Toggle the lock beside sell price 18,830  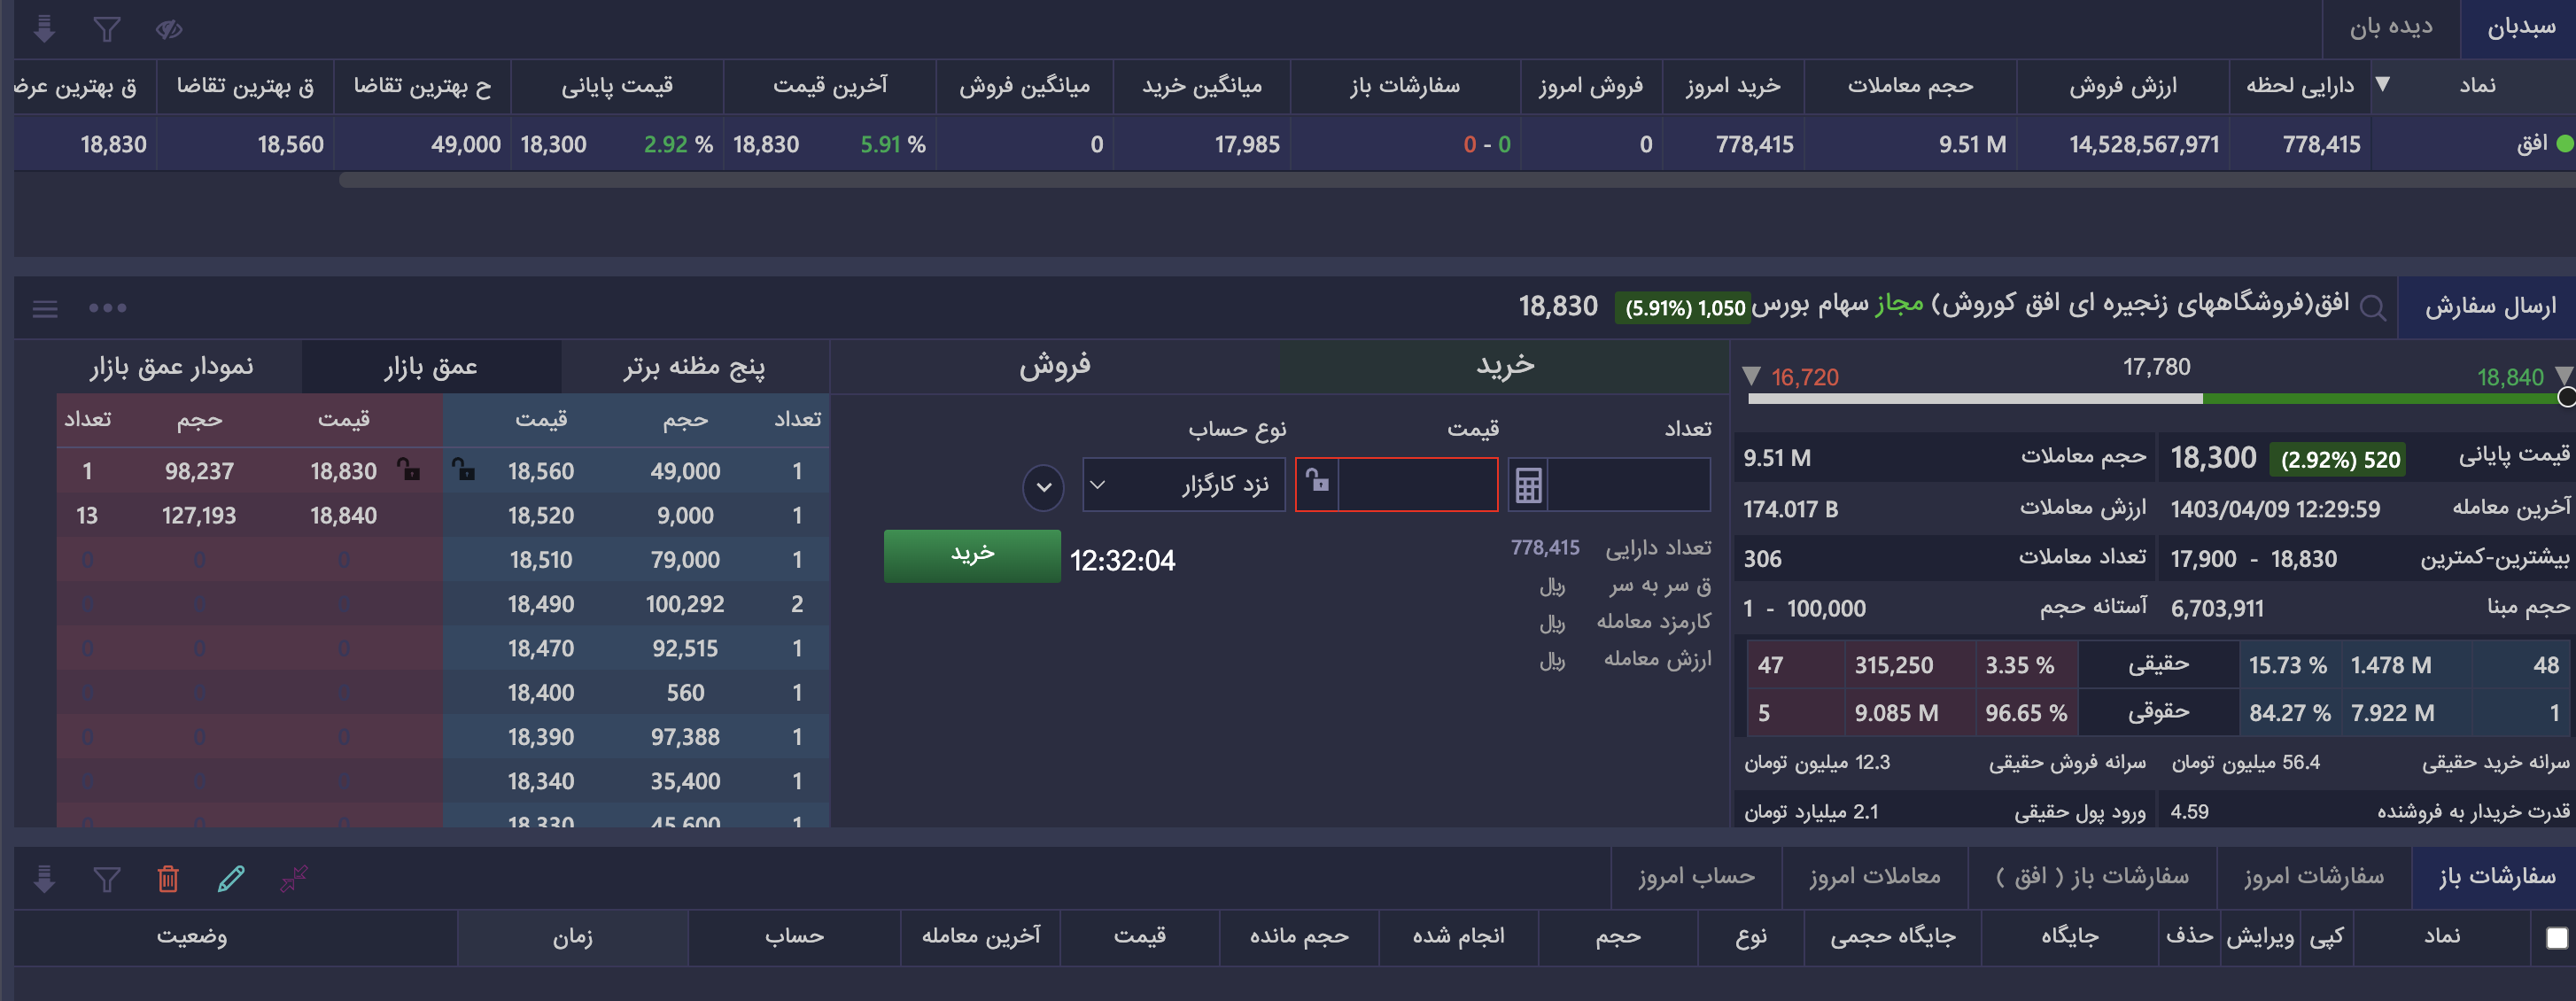coord(408,469)
